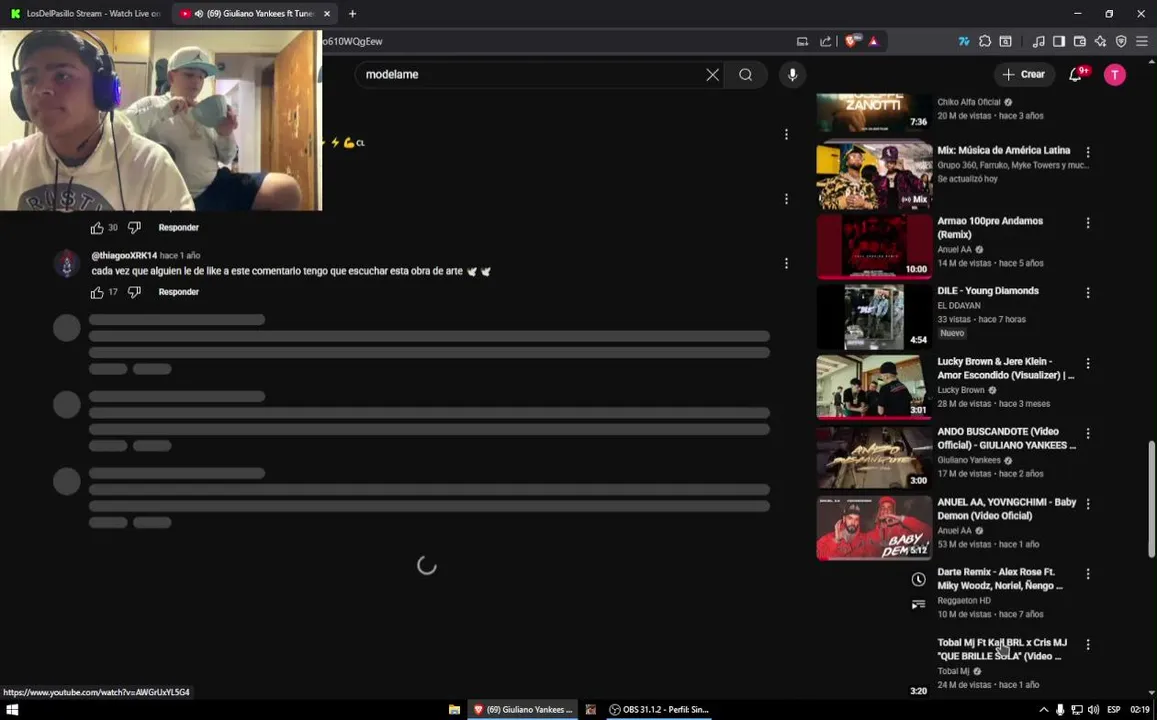Open the Brave Wallet icon
This screenshot has height=720, width=1157.
[x=1080, y=41]
